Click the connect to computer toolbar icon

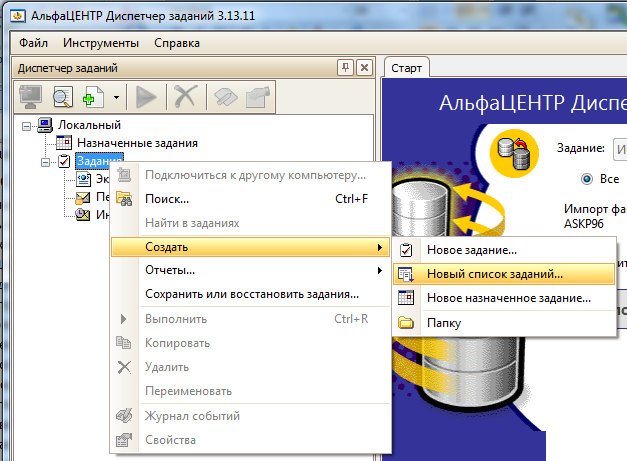tap(30, 97)
